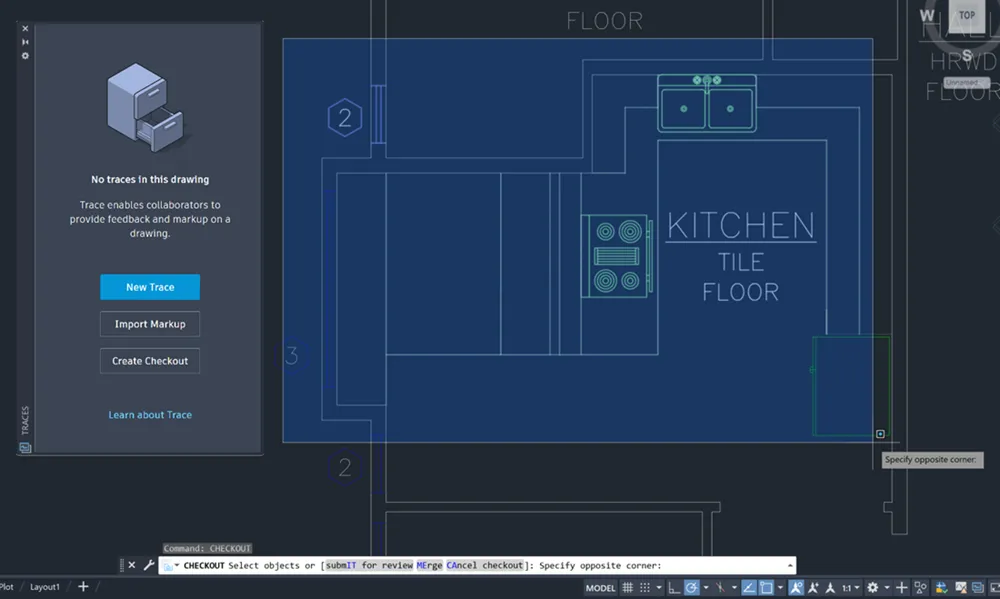Expand the snap mode dropdown arrow

pos(657,588)
